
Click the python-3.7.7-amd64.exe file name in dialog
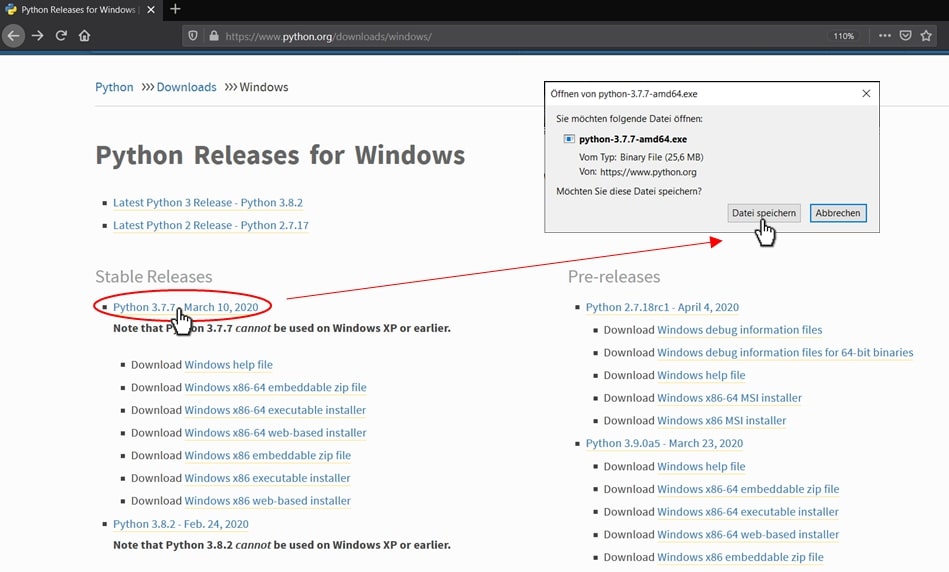[633, 139]
